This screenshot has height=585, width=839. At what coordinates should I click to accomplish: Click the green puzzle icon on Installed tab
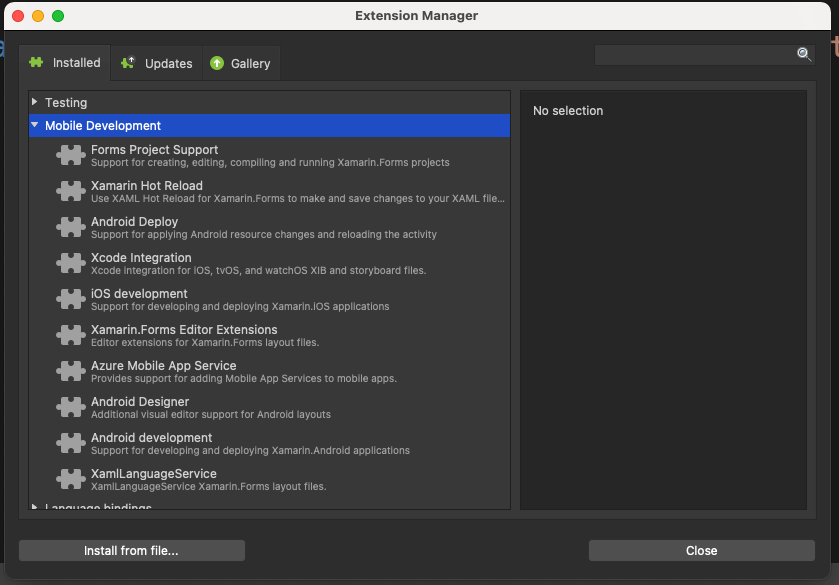(x=36, y=63)
